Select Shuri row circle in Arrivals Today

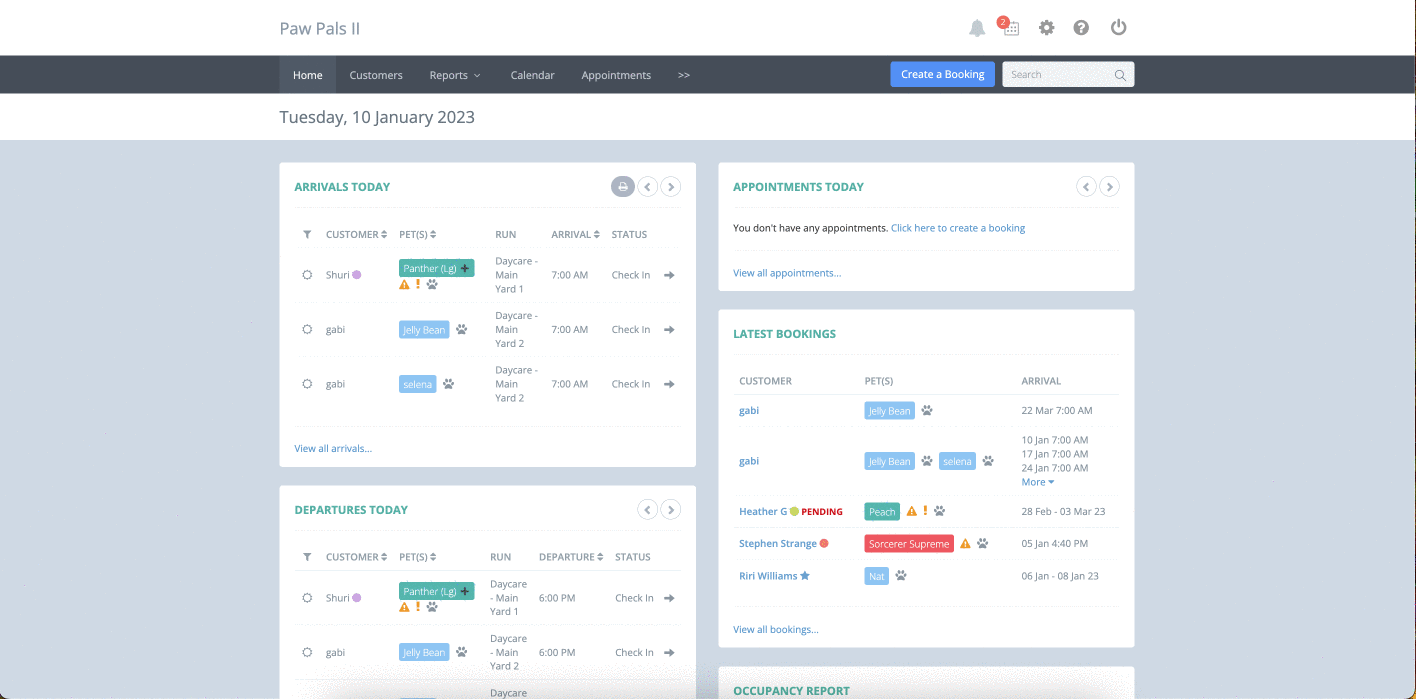click(307, 275)
